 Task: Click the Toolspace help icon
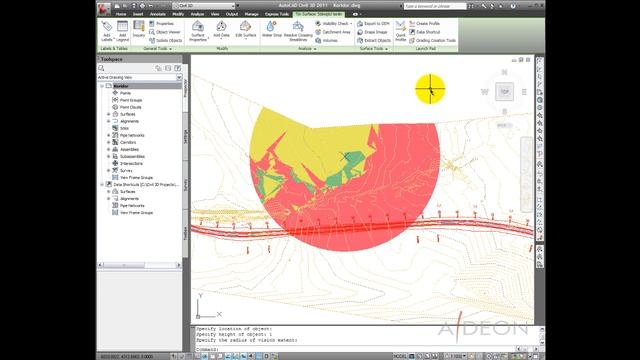178,68
